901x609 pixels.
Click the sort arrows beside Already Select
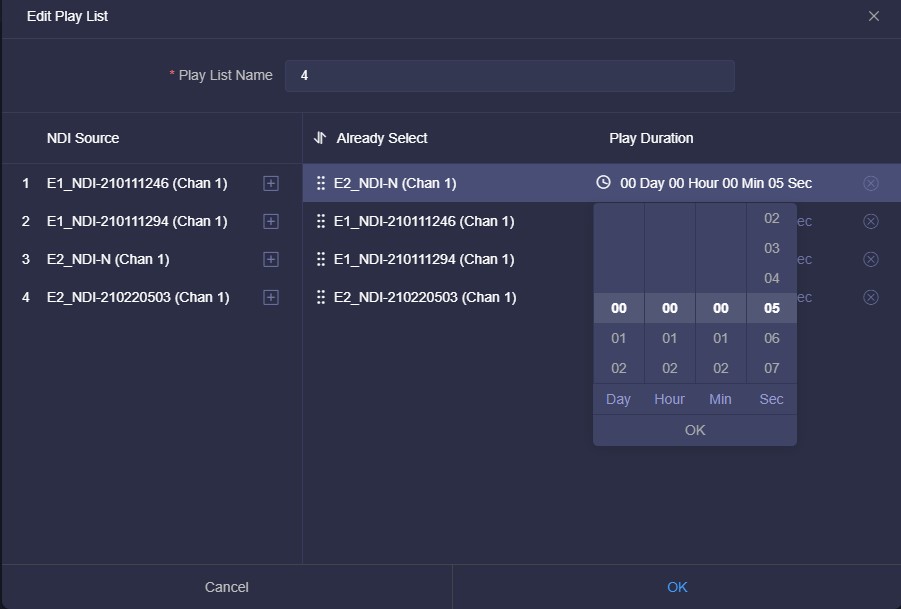(x=320, y=138)
